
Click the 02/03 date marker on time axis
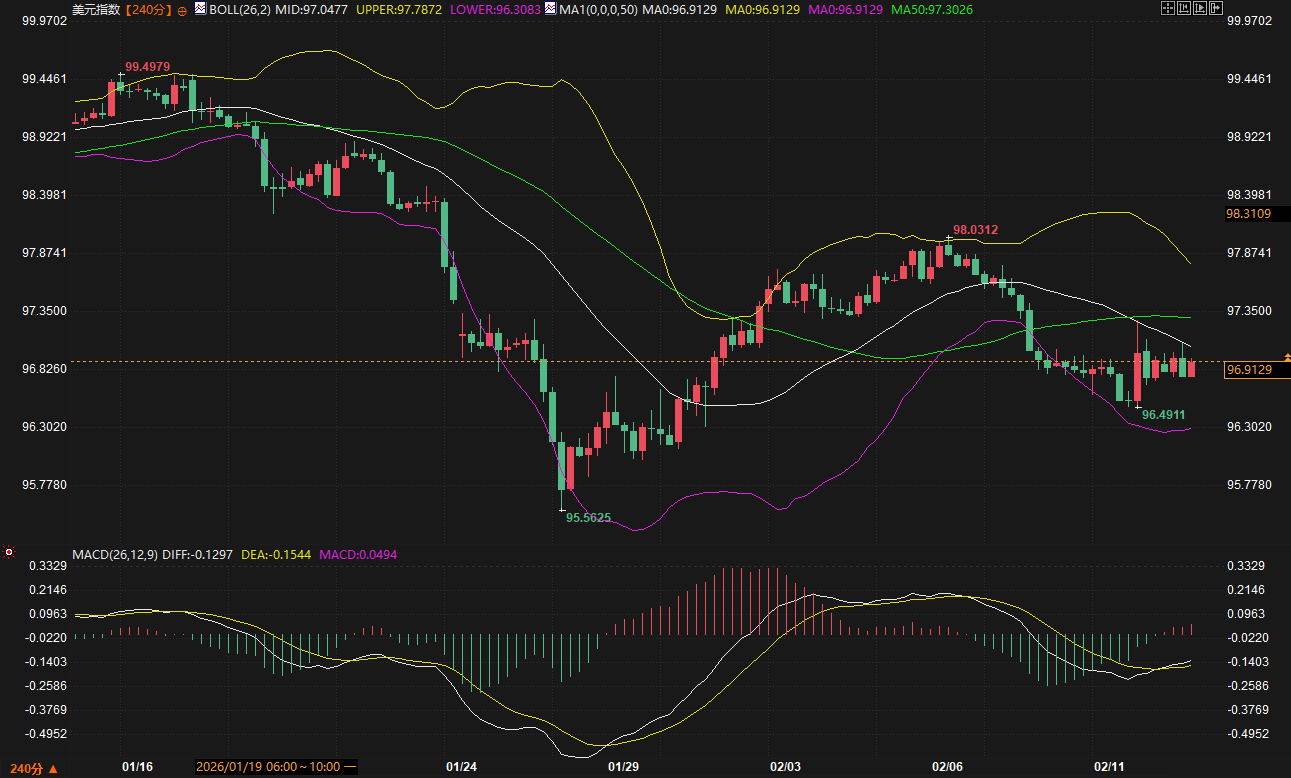coord(785,767)
